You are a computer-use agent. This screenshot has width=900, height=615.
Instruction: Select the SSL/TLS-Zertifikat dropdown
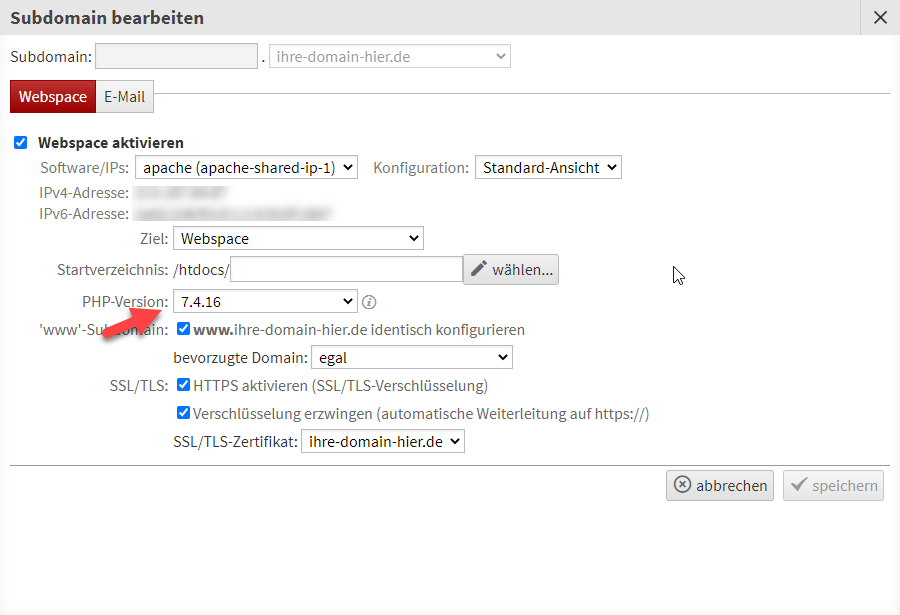click(x=382, y=441)
